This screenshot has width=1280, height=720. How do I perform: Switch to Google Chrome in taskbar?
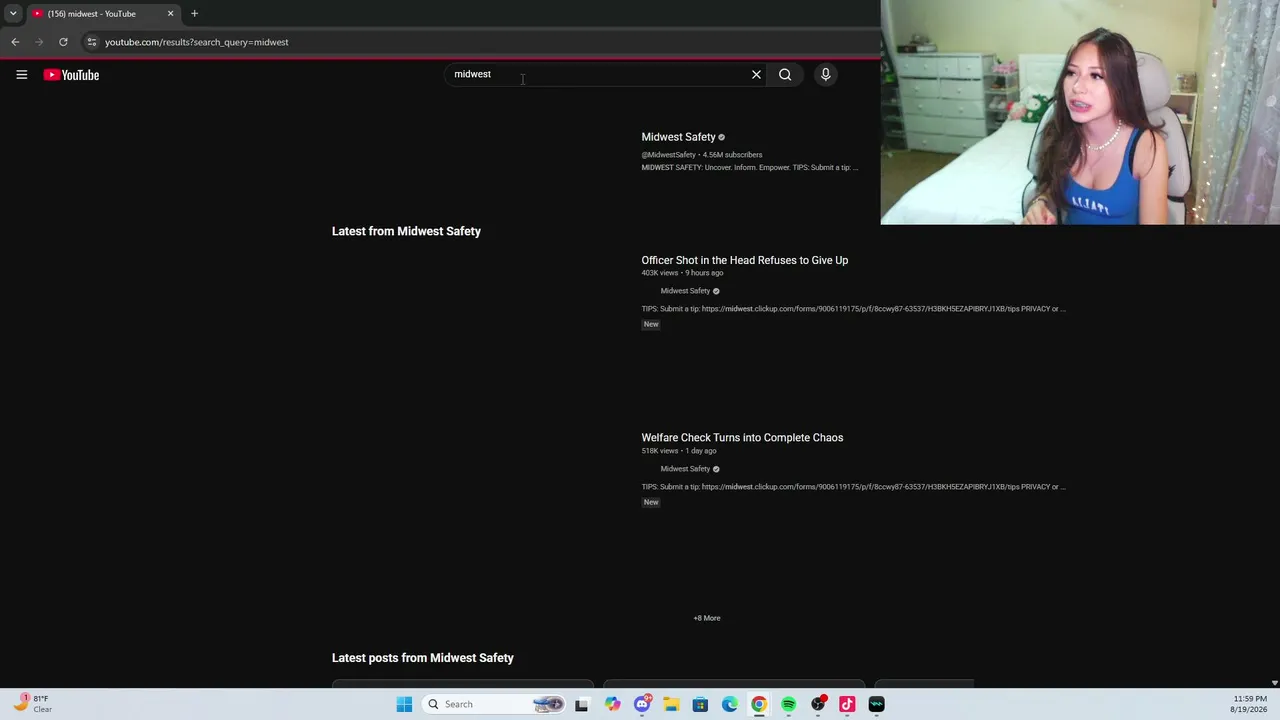759,704
